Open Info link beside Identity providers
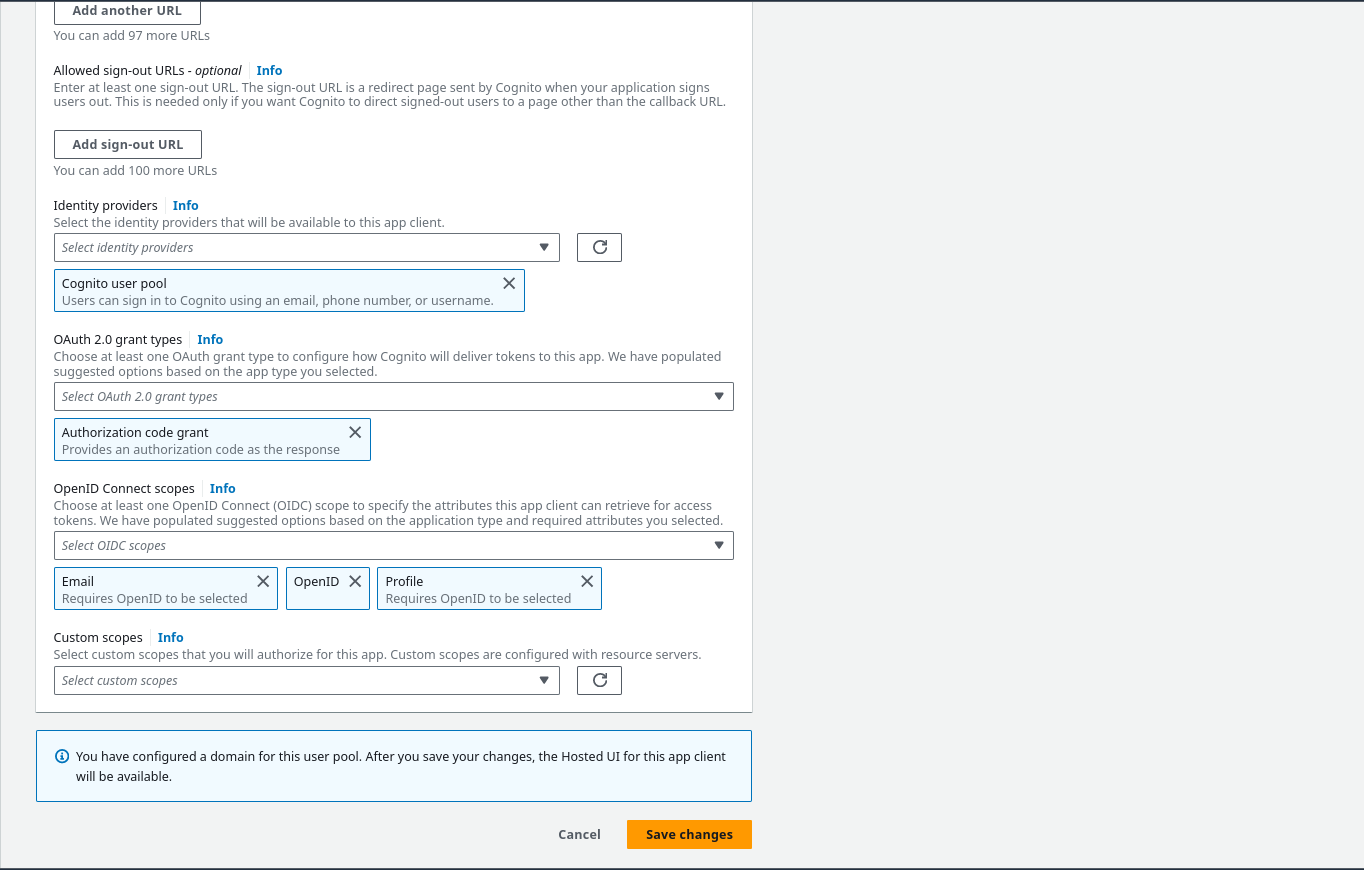The image size is (1364, 870). tap(185, 205)
